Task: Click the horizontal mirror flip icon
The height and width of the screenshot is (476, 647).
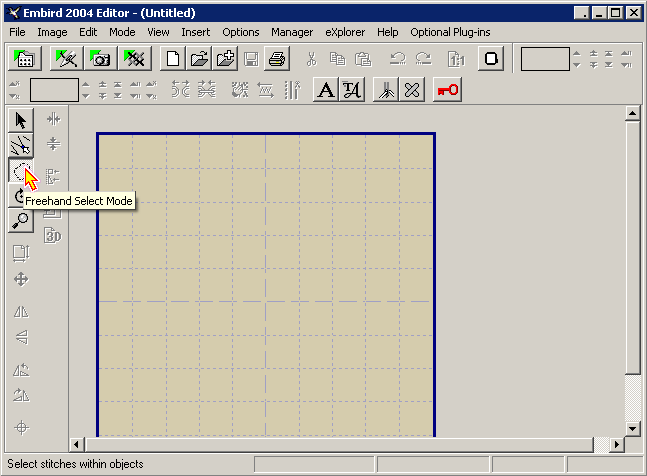Action: point(21,312)
